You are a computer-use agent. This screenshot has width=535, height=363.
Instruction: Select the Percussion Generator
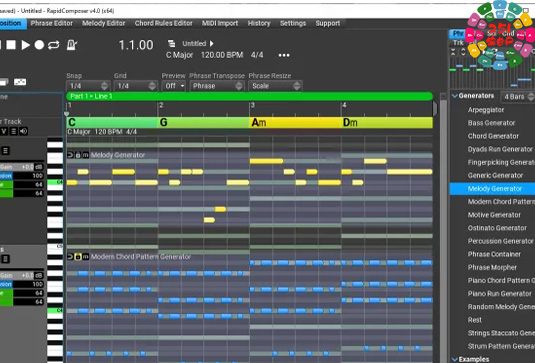(x=501, y=241)
